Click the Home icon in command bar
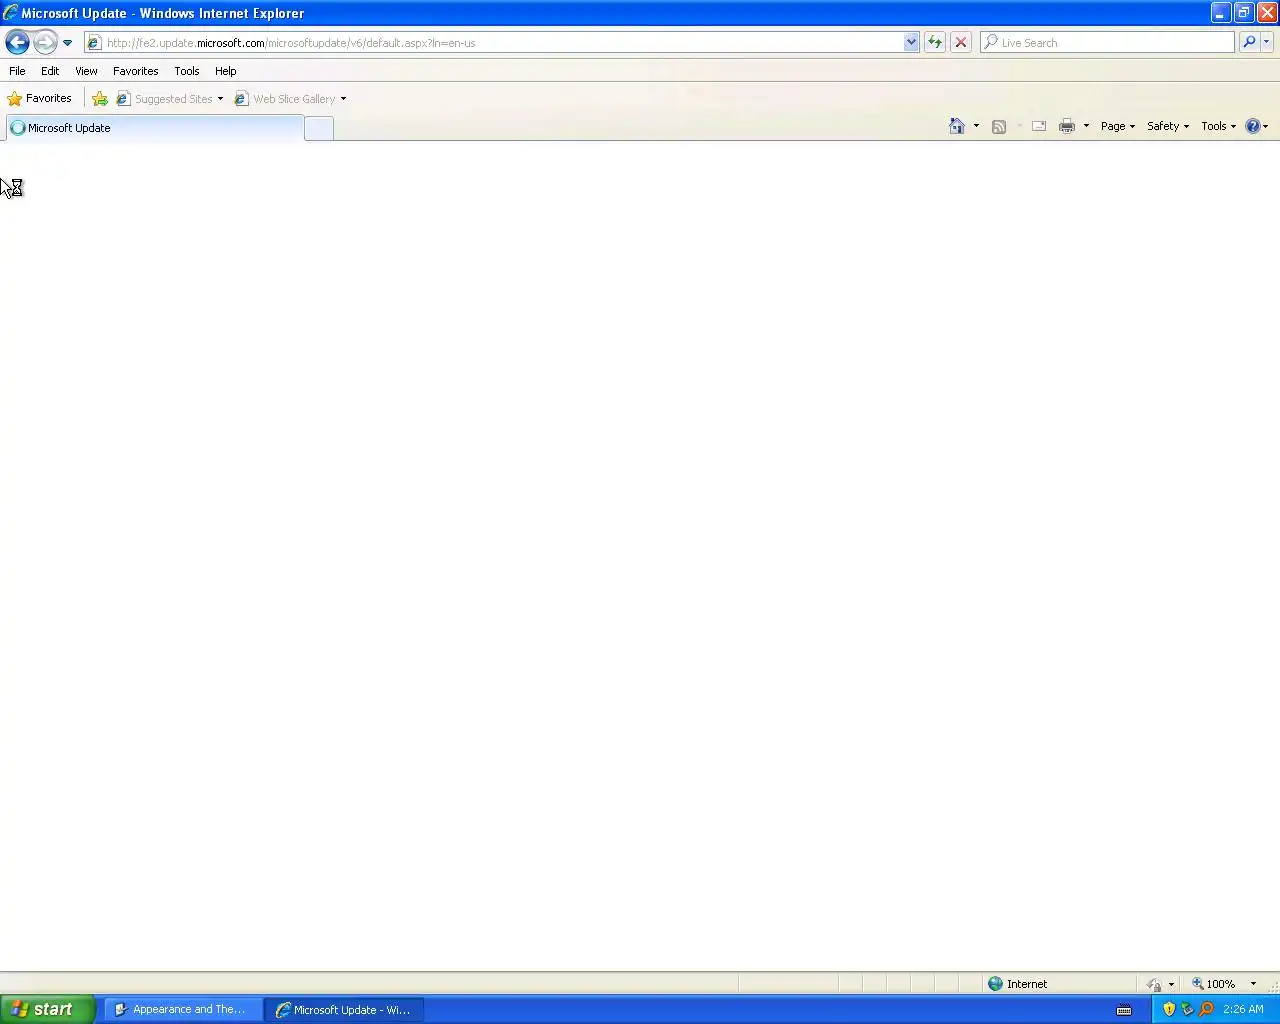1280x1024 pixels. coord(957,126)
